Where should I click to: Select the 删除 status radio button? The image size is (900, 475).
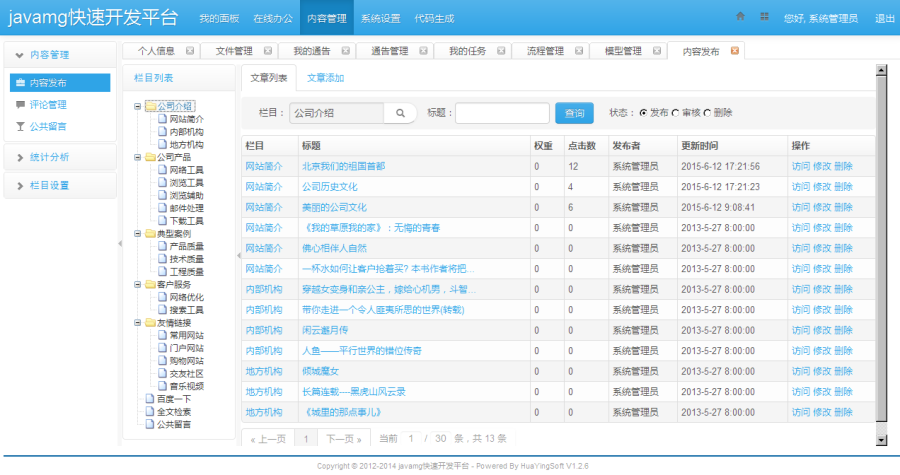point(707,113)
